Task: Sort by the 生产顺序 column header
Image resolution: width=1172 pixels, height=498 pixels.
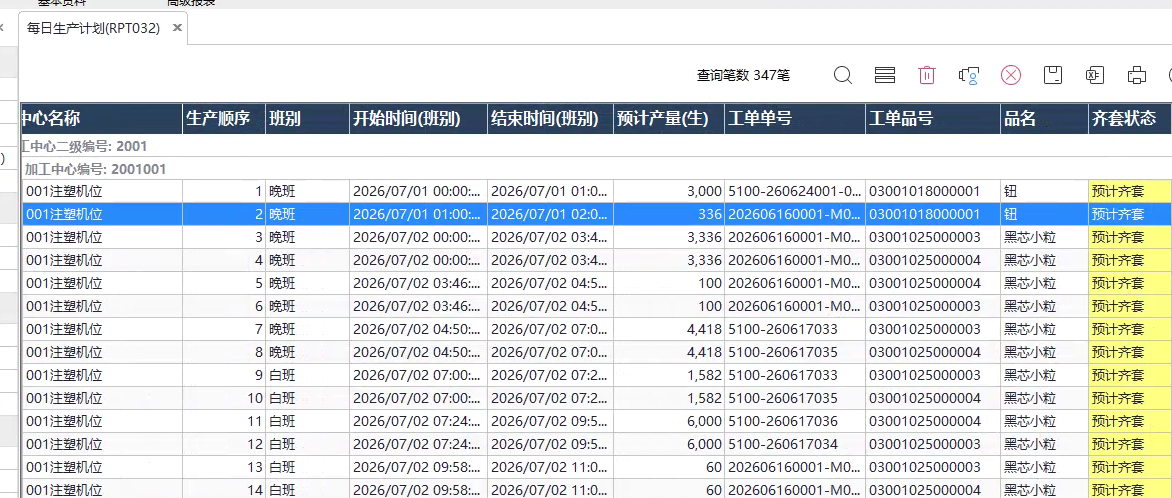Action: pos(223,118)
